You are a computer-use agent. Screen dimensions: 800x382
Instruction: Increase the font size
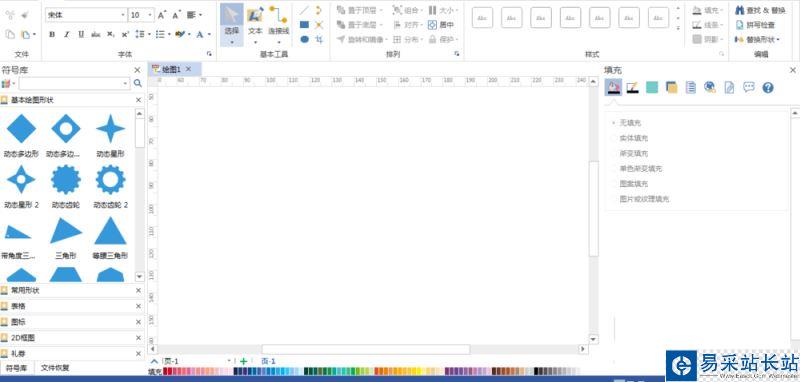pos(162,15)
